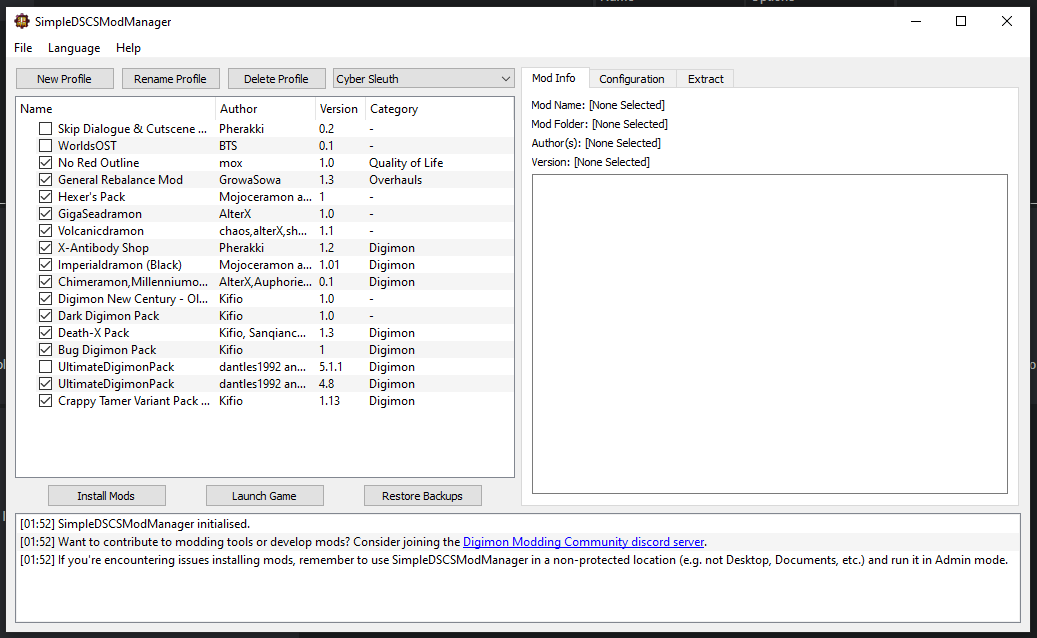
Task: Select the General Rebalance Mod row name
Action: [x=120, y=179]
